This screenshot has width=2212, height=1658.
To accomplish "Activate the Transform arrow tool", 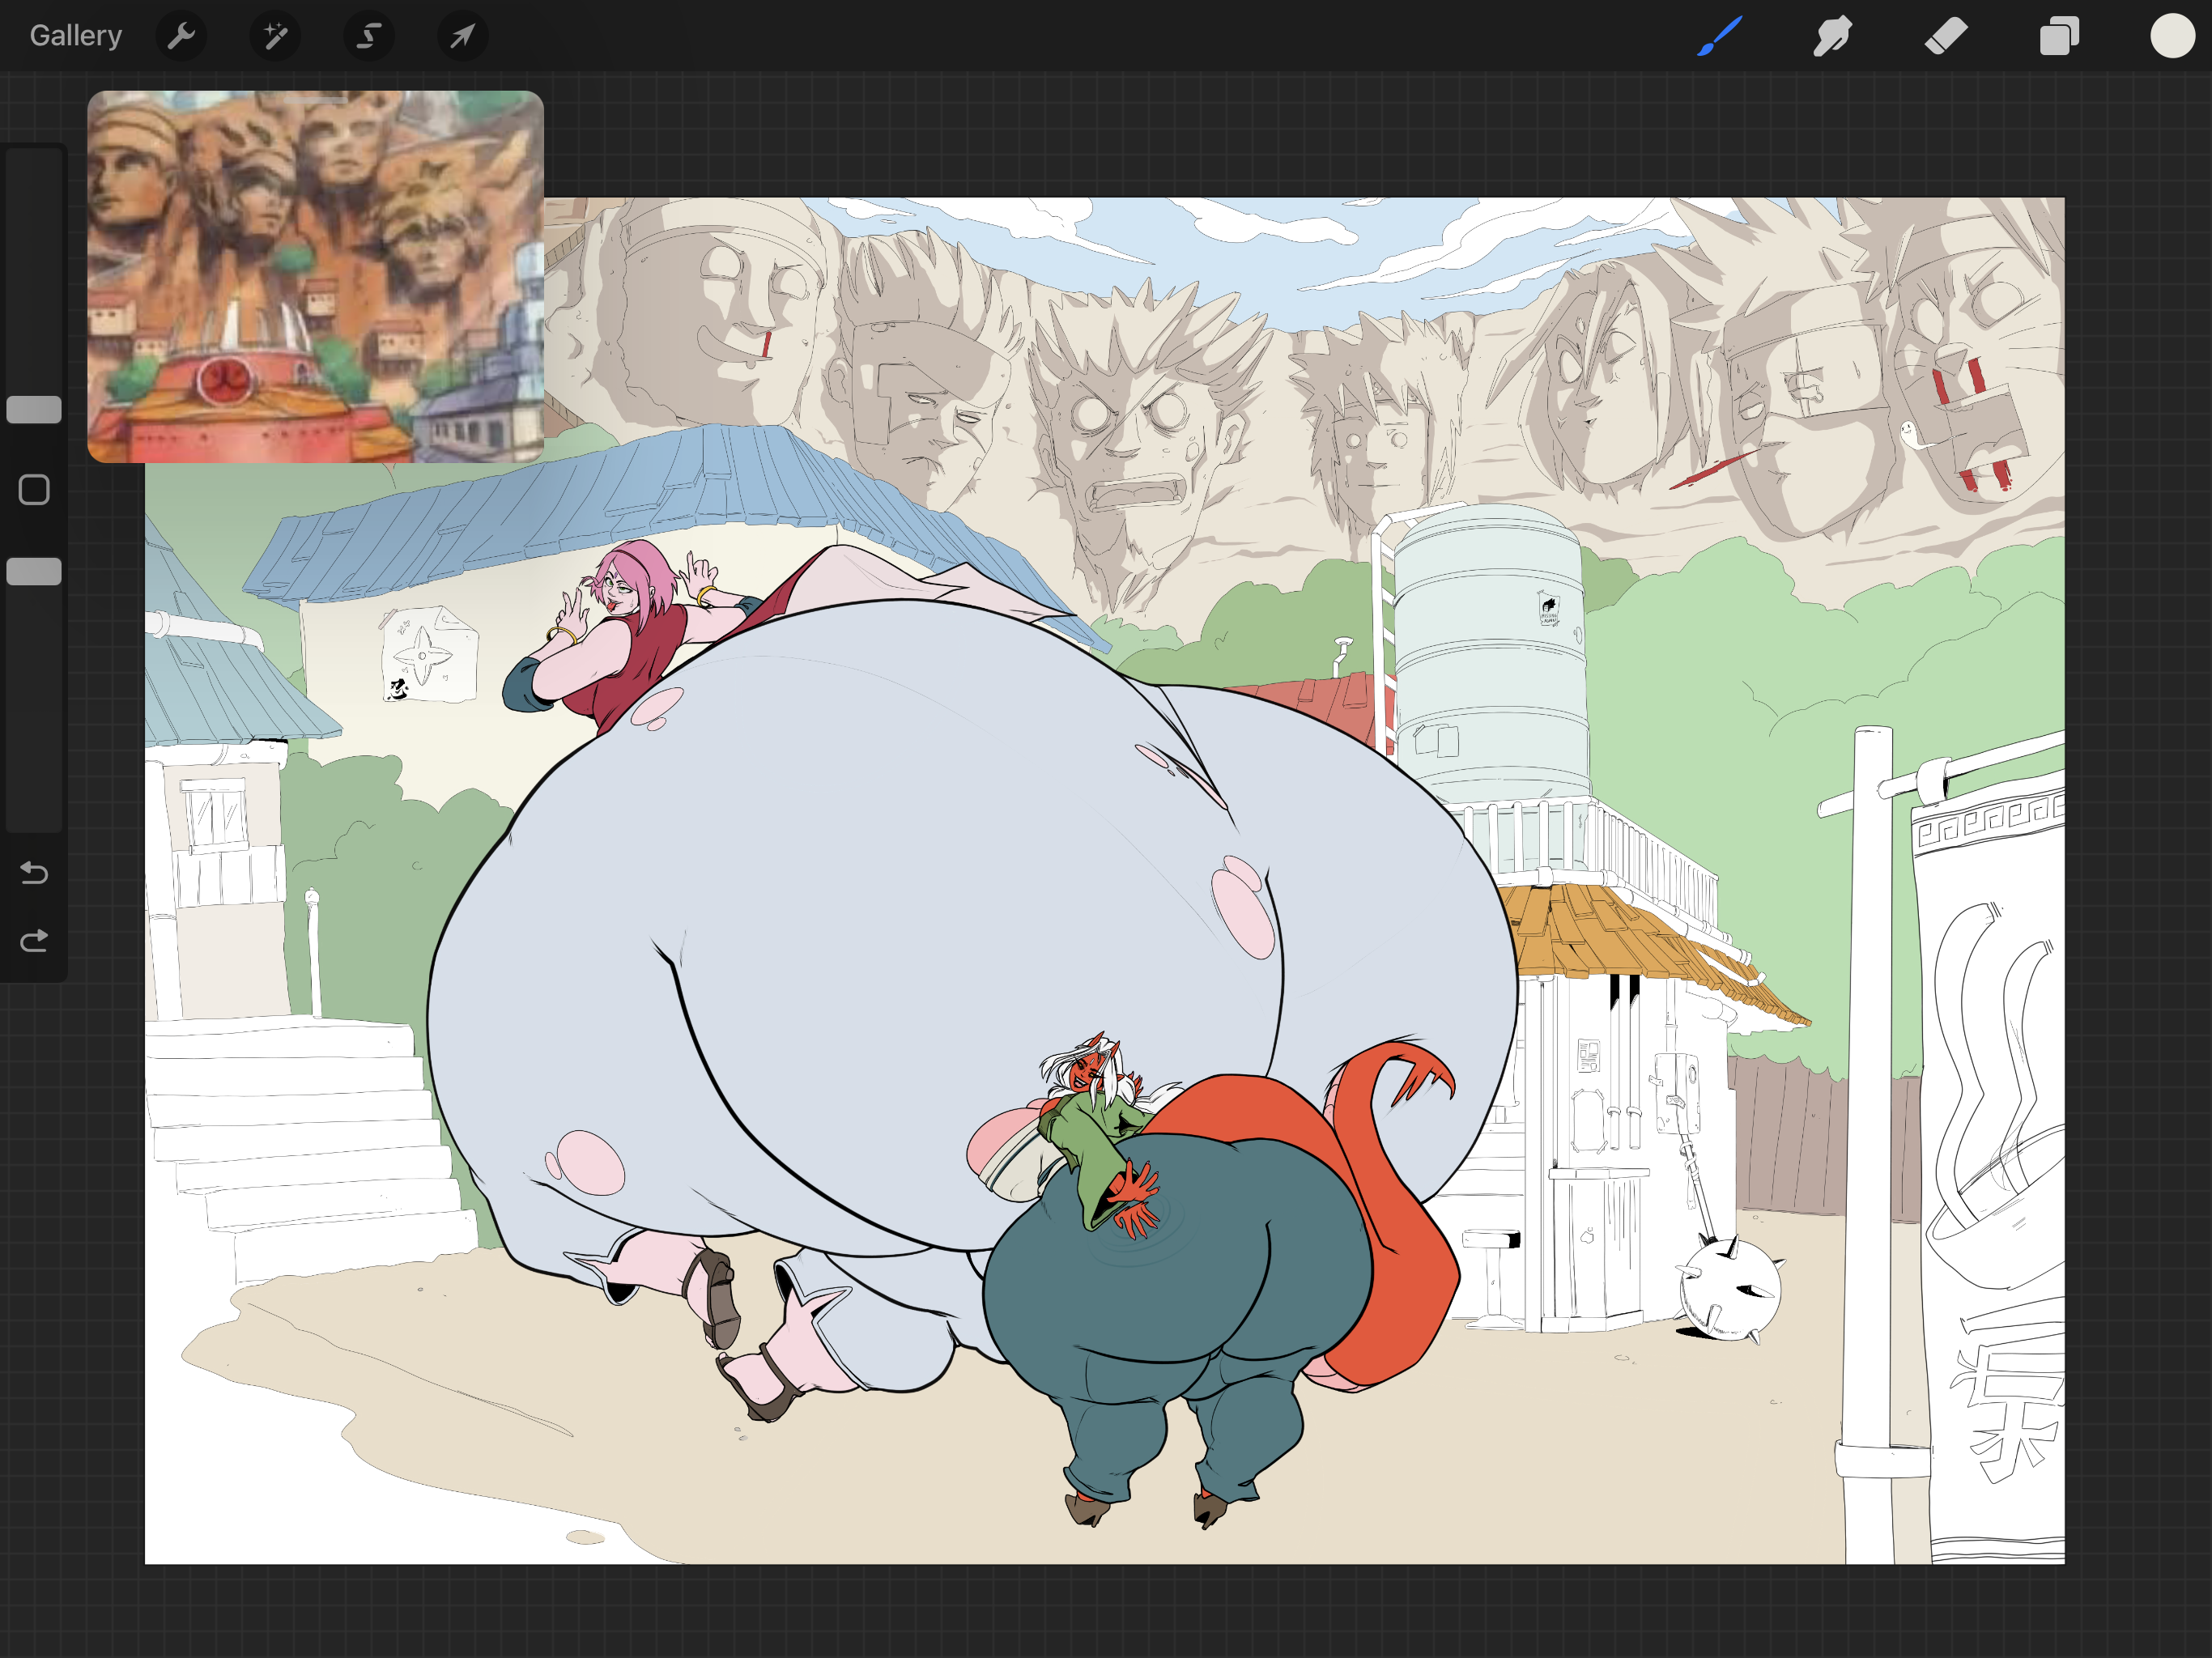I will (x=462, y=36).
